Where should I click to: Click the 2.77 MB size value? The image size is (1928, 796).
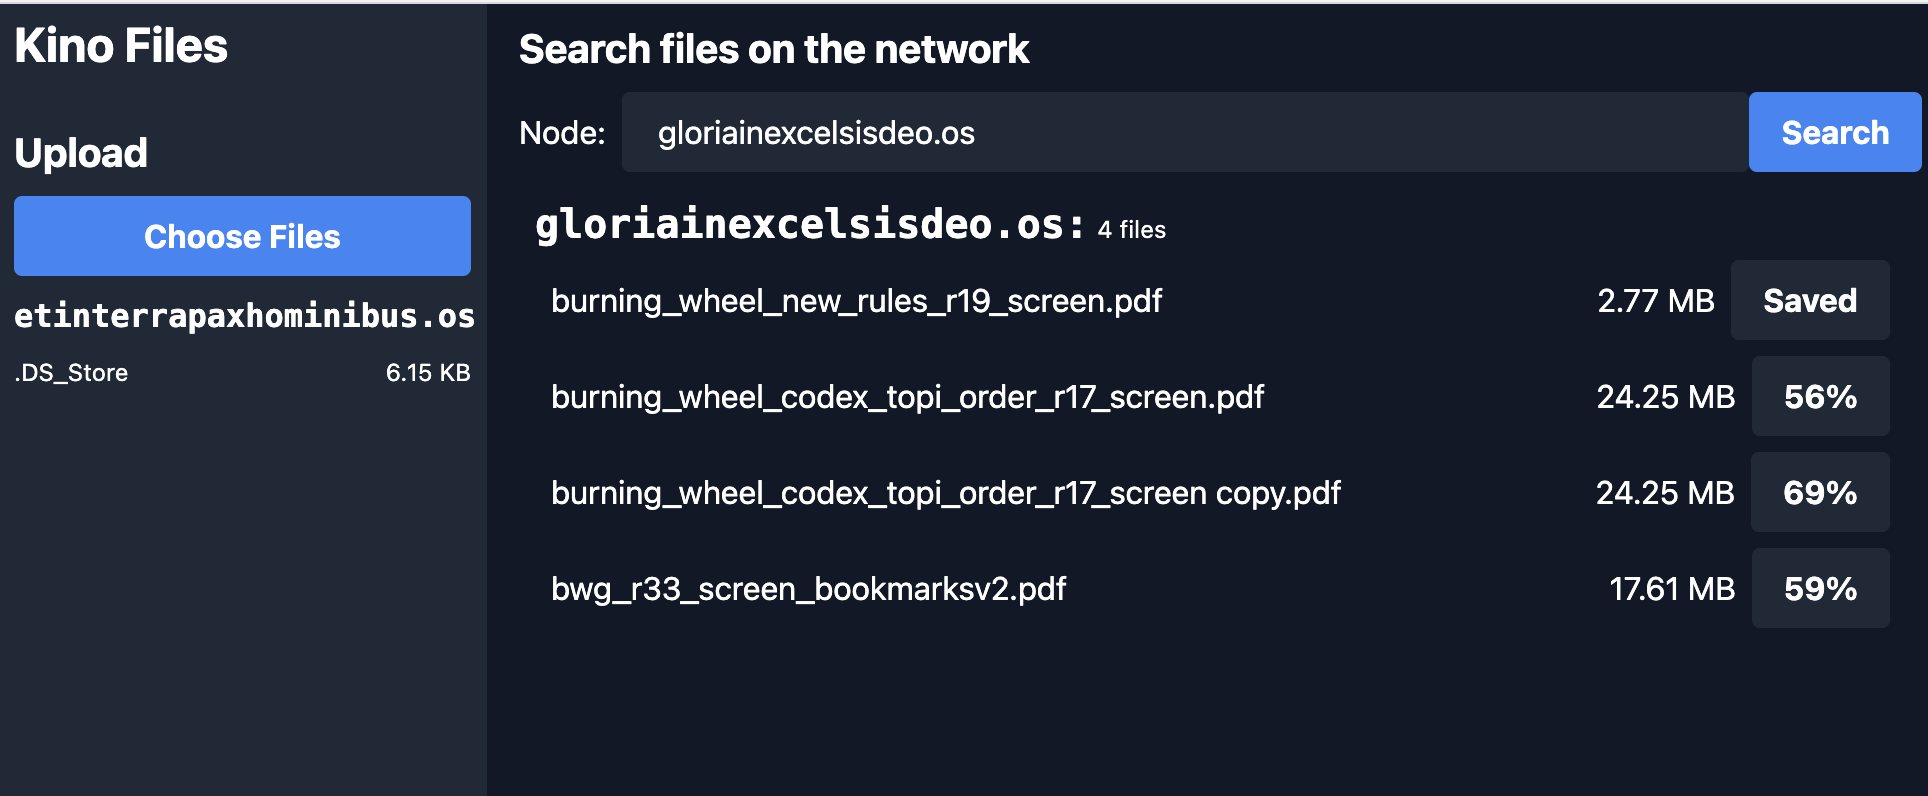(1656, 300)
